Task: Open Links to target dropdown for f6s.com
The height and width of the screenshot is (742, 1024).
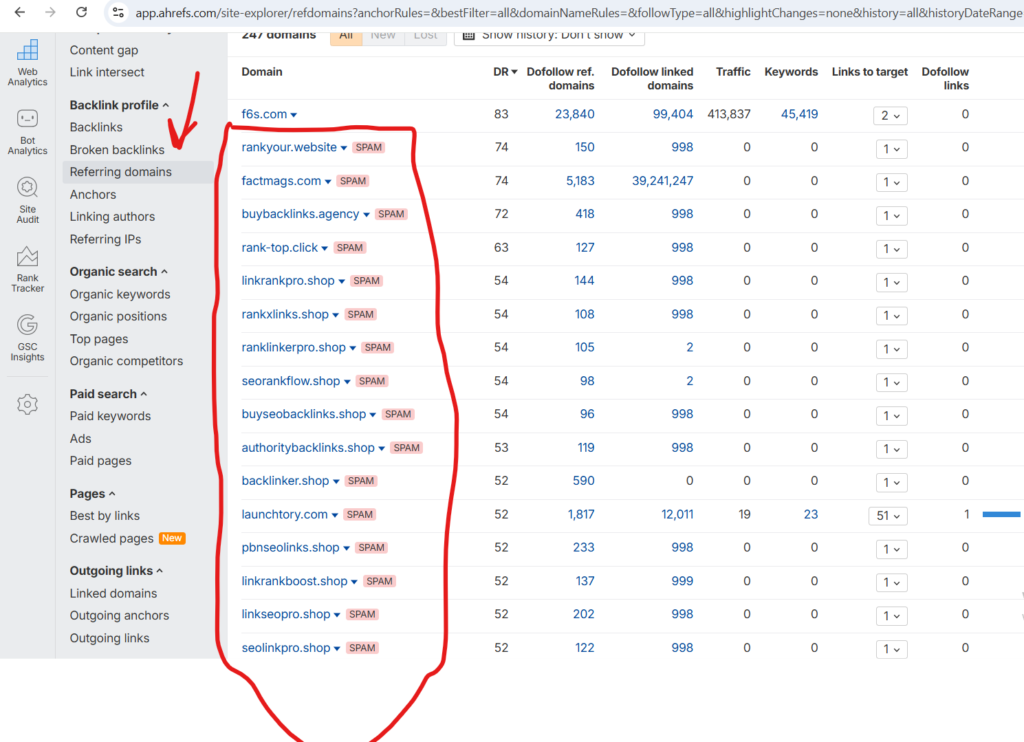Action: (x=890, y=116)
